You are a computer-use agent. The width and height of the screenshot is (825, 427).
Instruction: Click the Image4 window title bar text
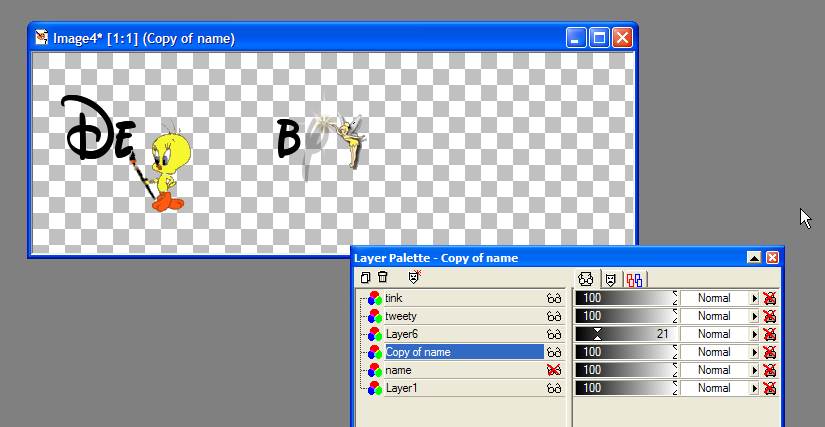pyautogui.click(x=144, y=38)
